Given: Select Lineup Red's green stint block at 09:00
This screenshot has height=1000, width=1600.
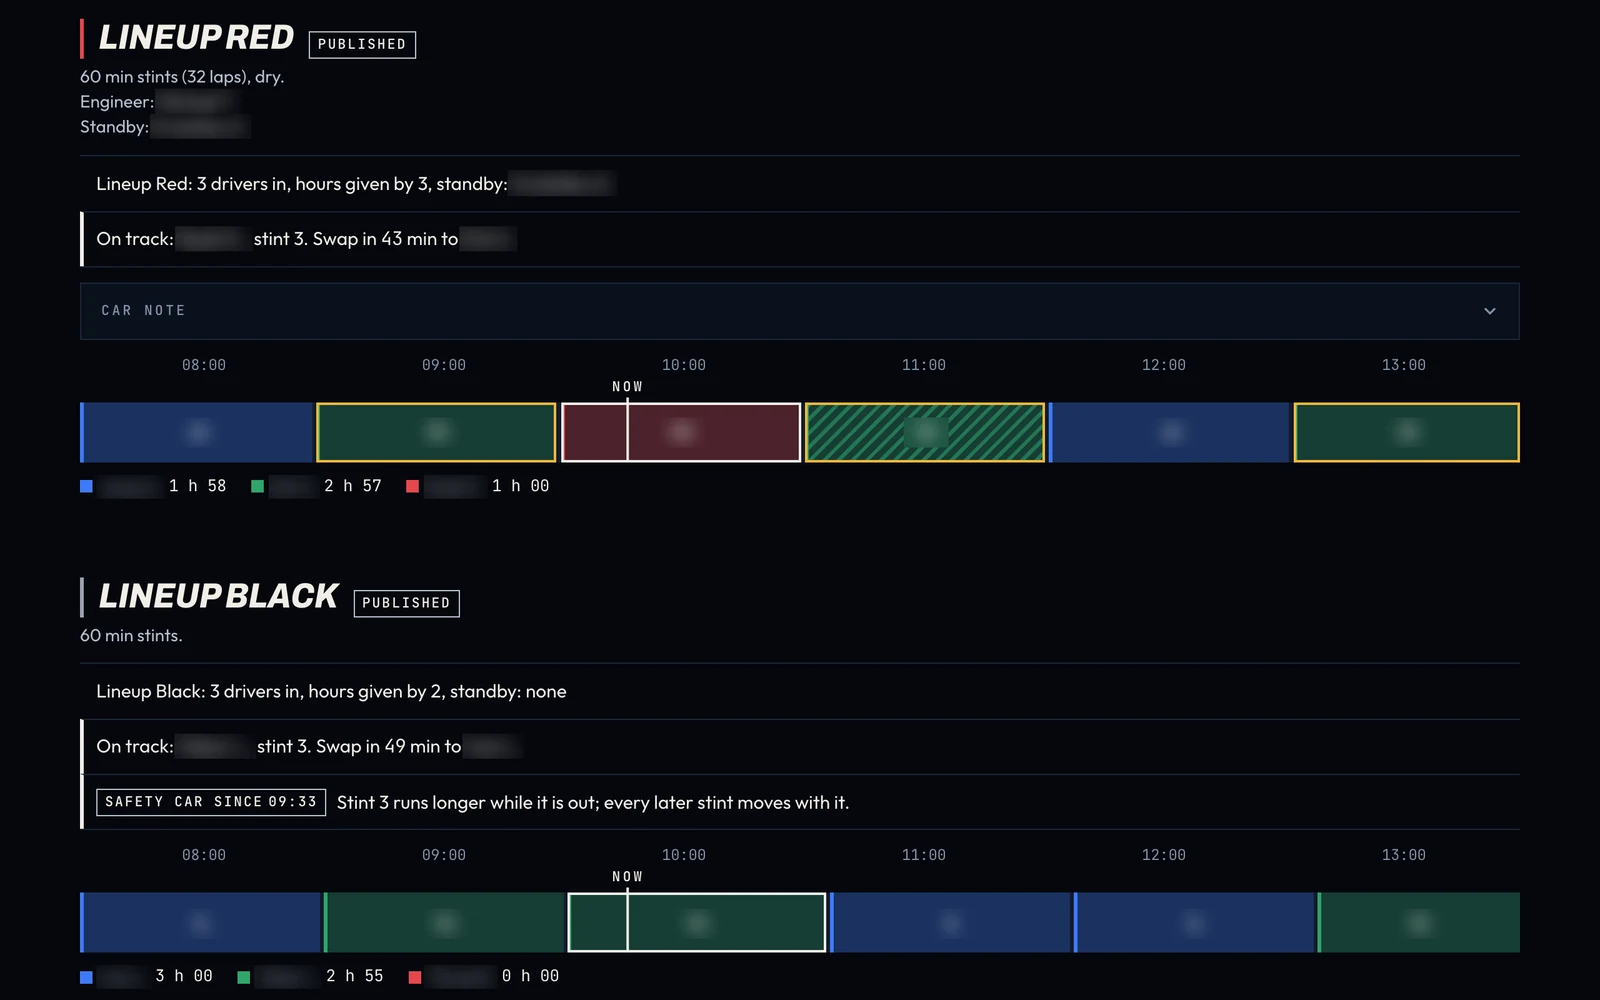Looking at the screenshot, I should [436, 432].
